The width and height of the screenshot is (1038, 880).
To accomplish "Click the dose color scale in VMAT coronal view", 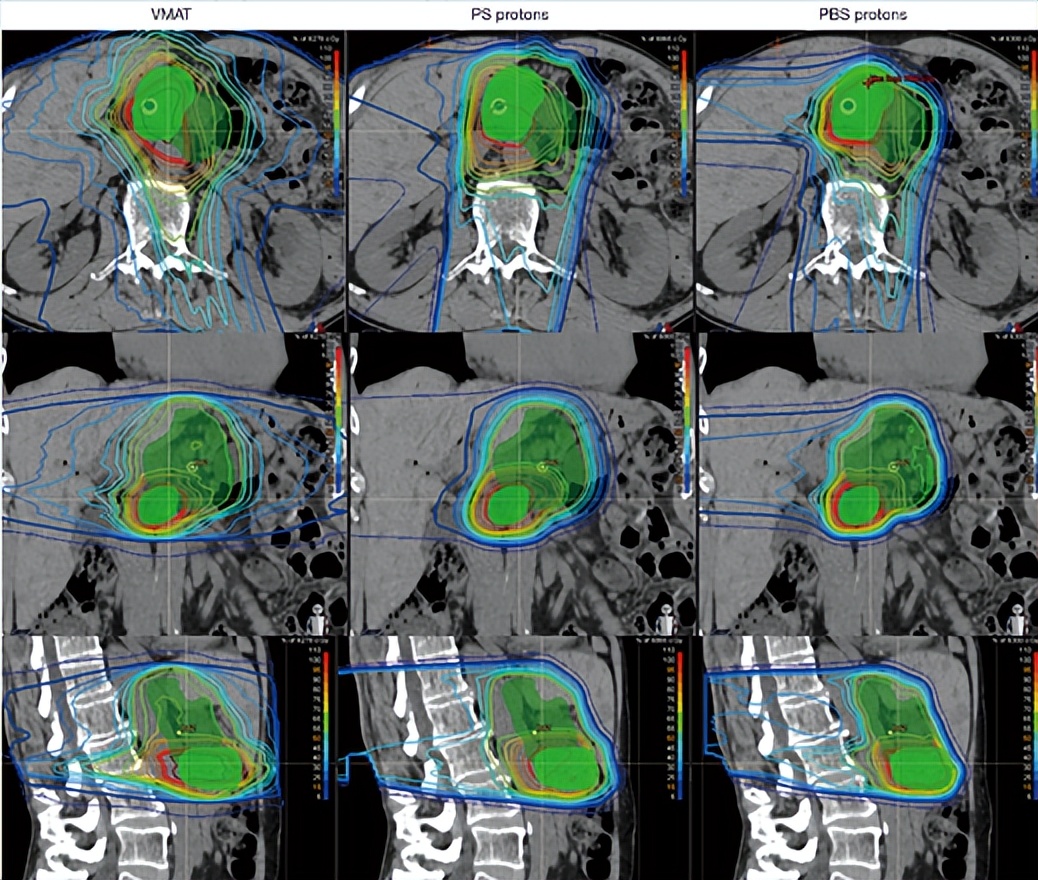I will point(338,420).
